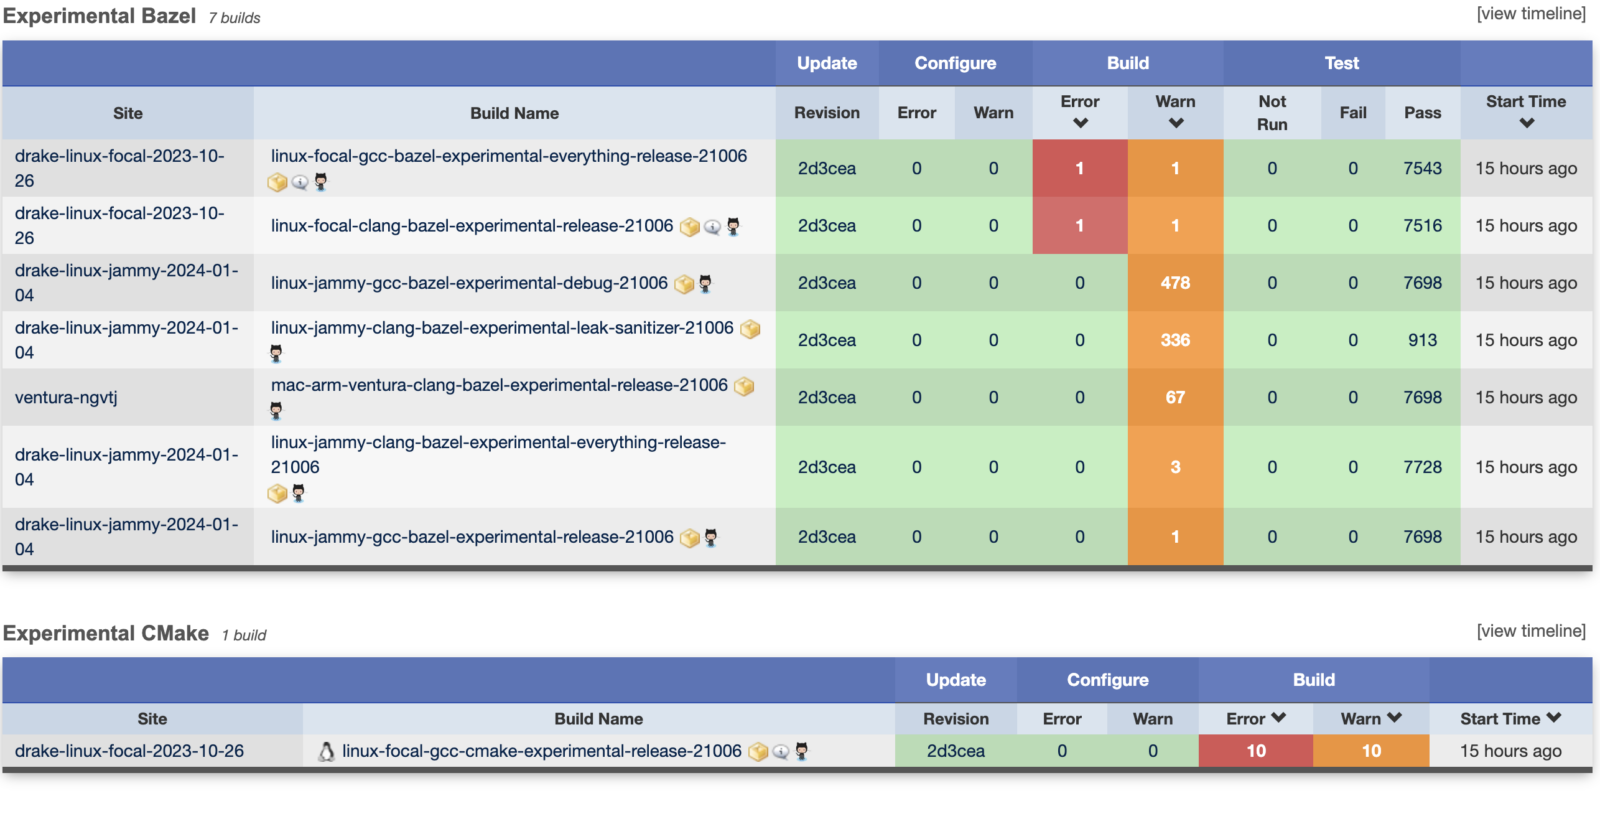The image size is (1600, 839).
Task: Sort Bazel table by Build Warn column
Action: point(1175,112)
